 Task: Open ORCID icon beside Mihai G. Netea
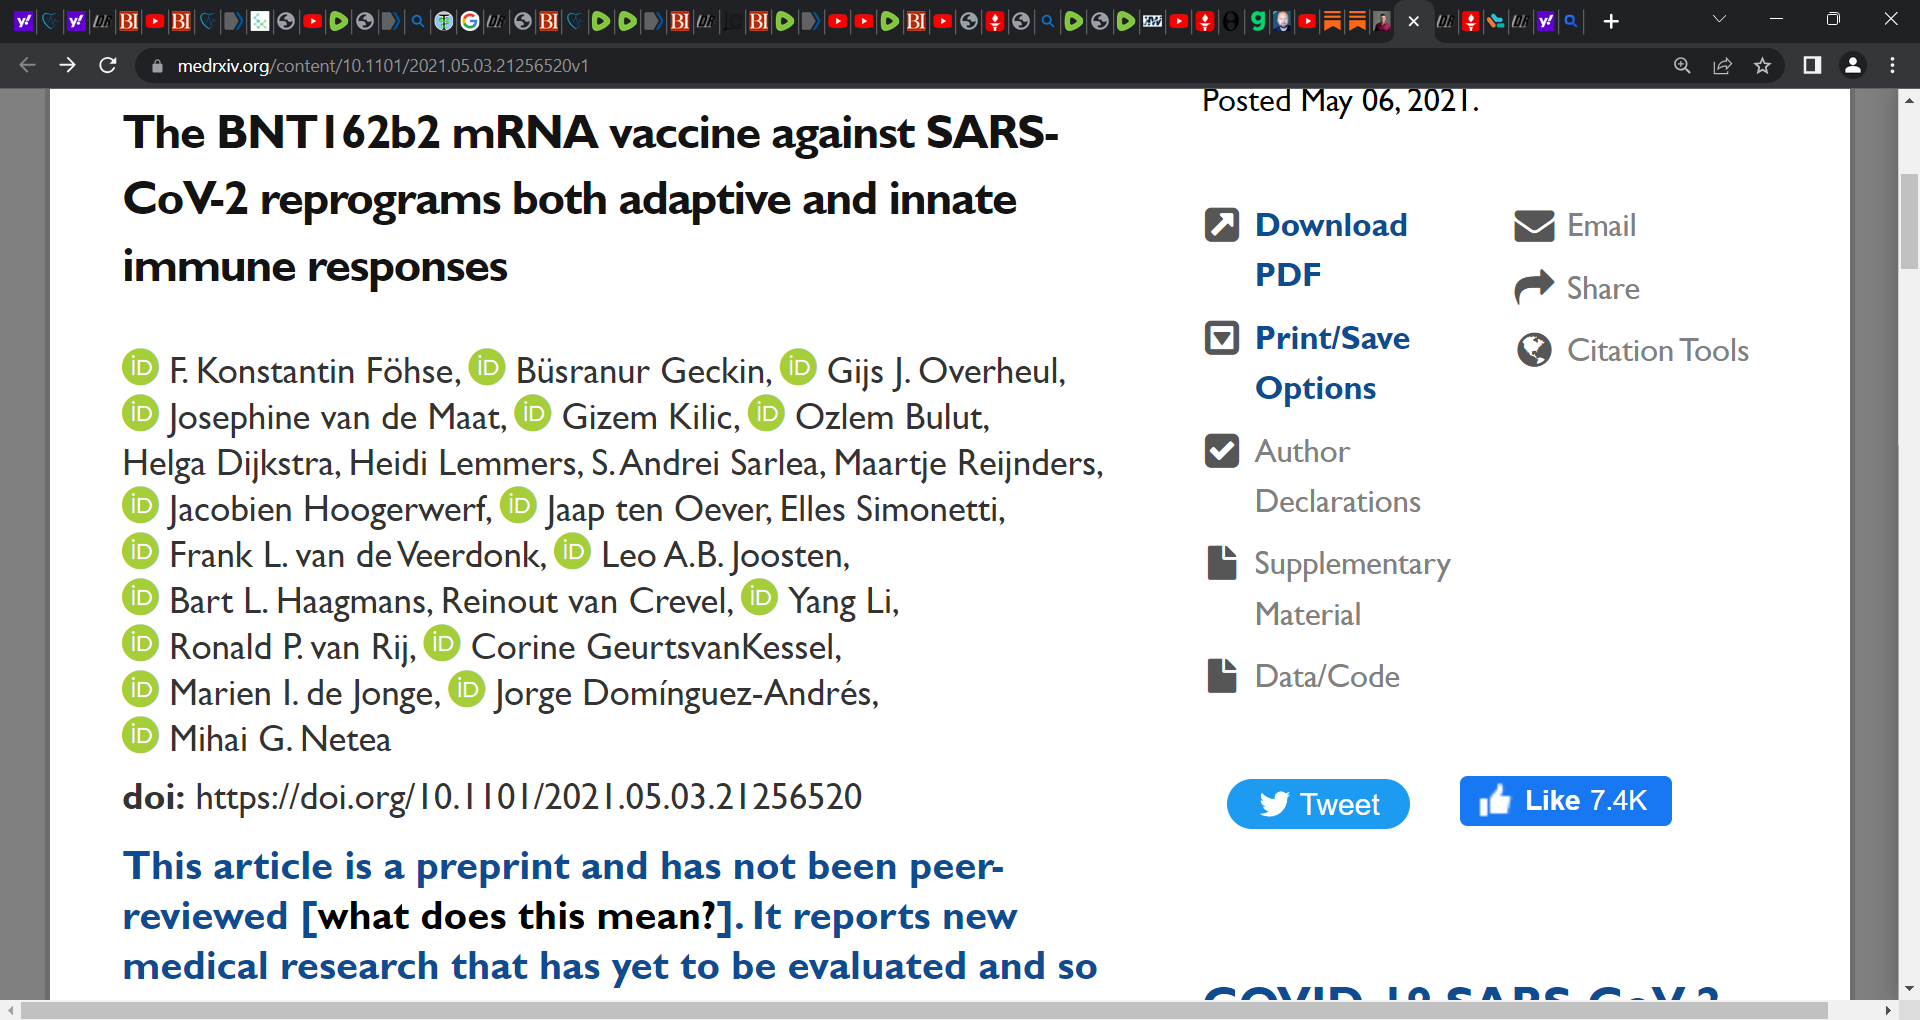click(x=141, y=736)
